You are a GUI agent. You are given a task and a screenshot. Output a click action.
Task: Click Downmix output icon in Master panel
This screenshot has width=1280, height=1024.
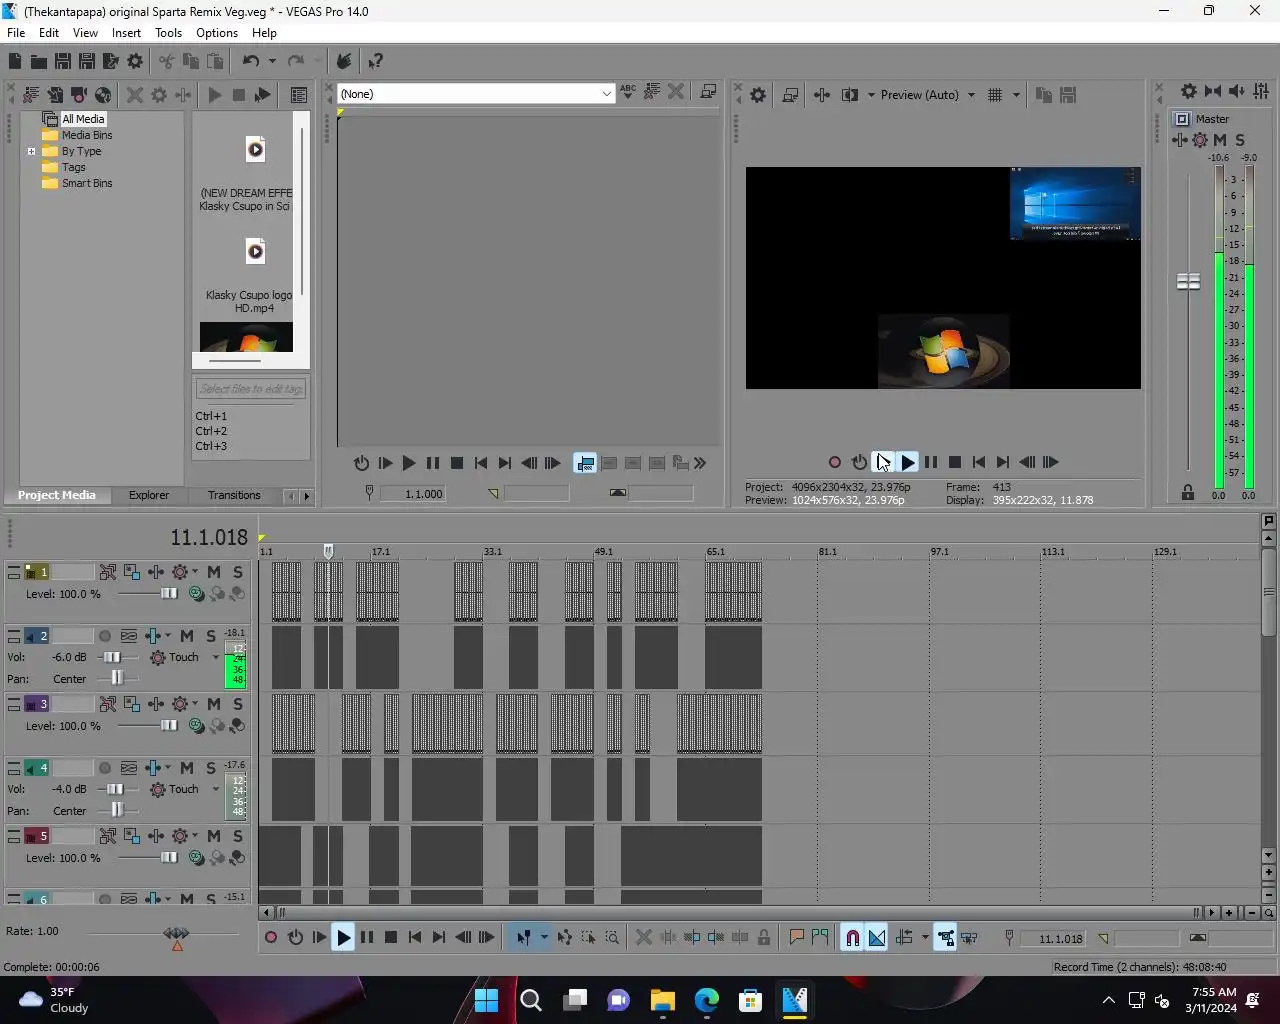[x=1213, y=91]
